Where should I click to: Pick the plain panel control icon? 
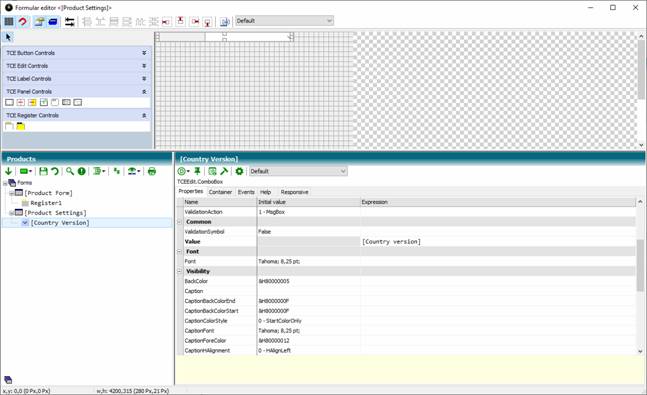pyautogui.click(x=9, y=102)
